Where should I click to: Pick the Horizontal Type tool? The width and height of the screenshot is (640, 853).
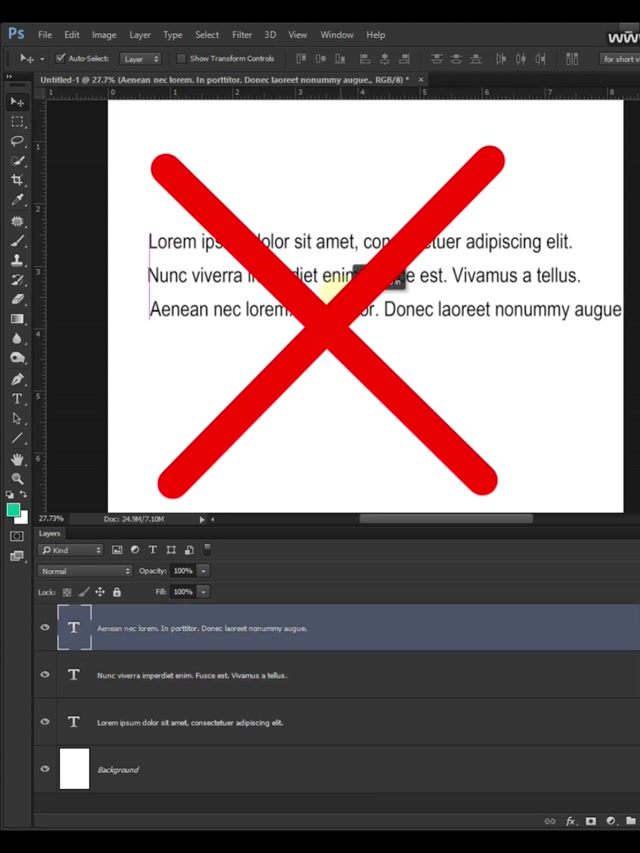click(17, 398)
